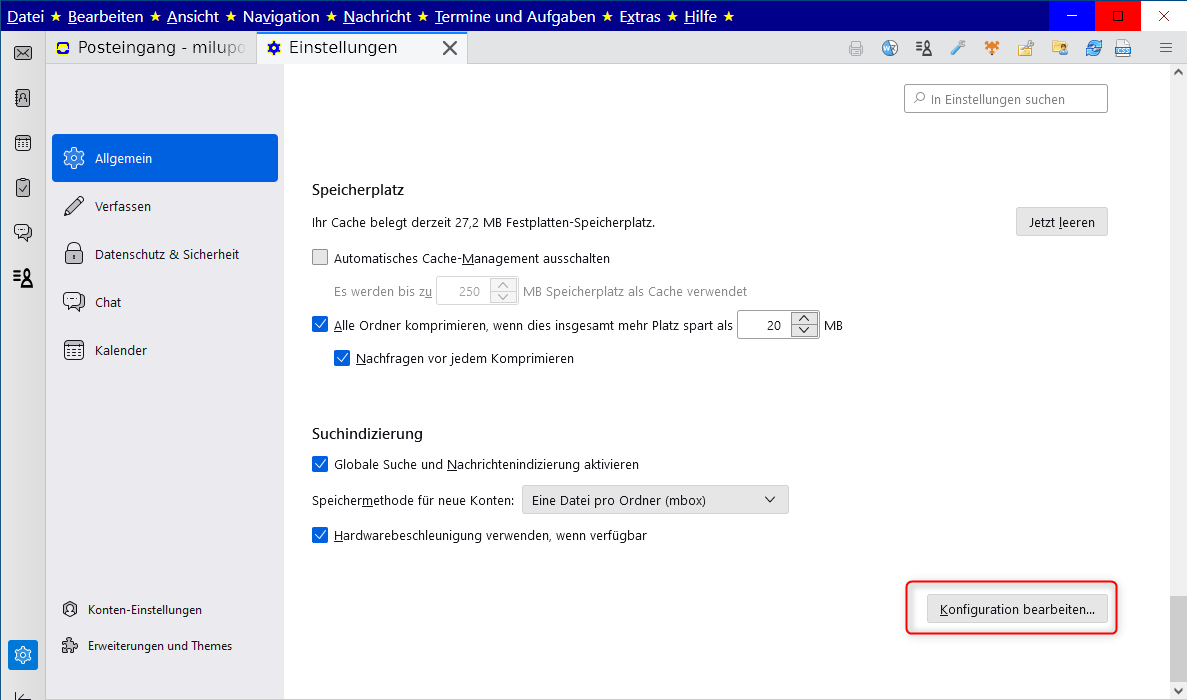Click the toolbar contacts list icon
This screenshot has height=700, width=1187.
[924, 48]
